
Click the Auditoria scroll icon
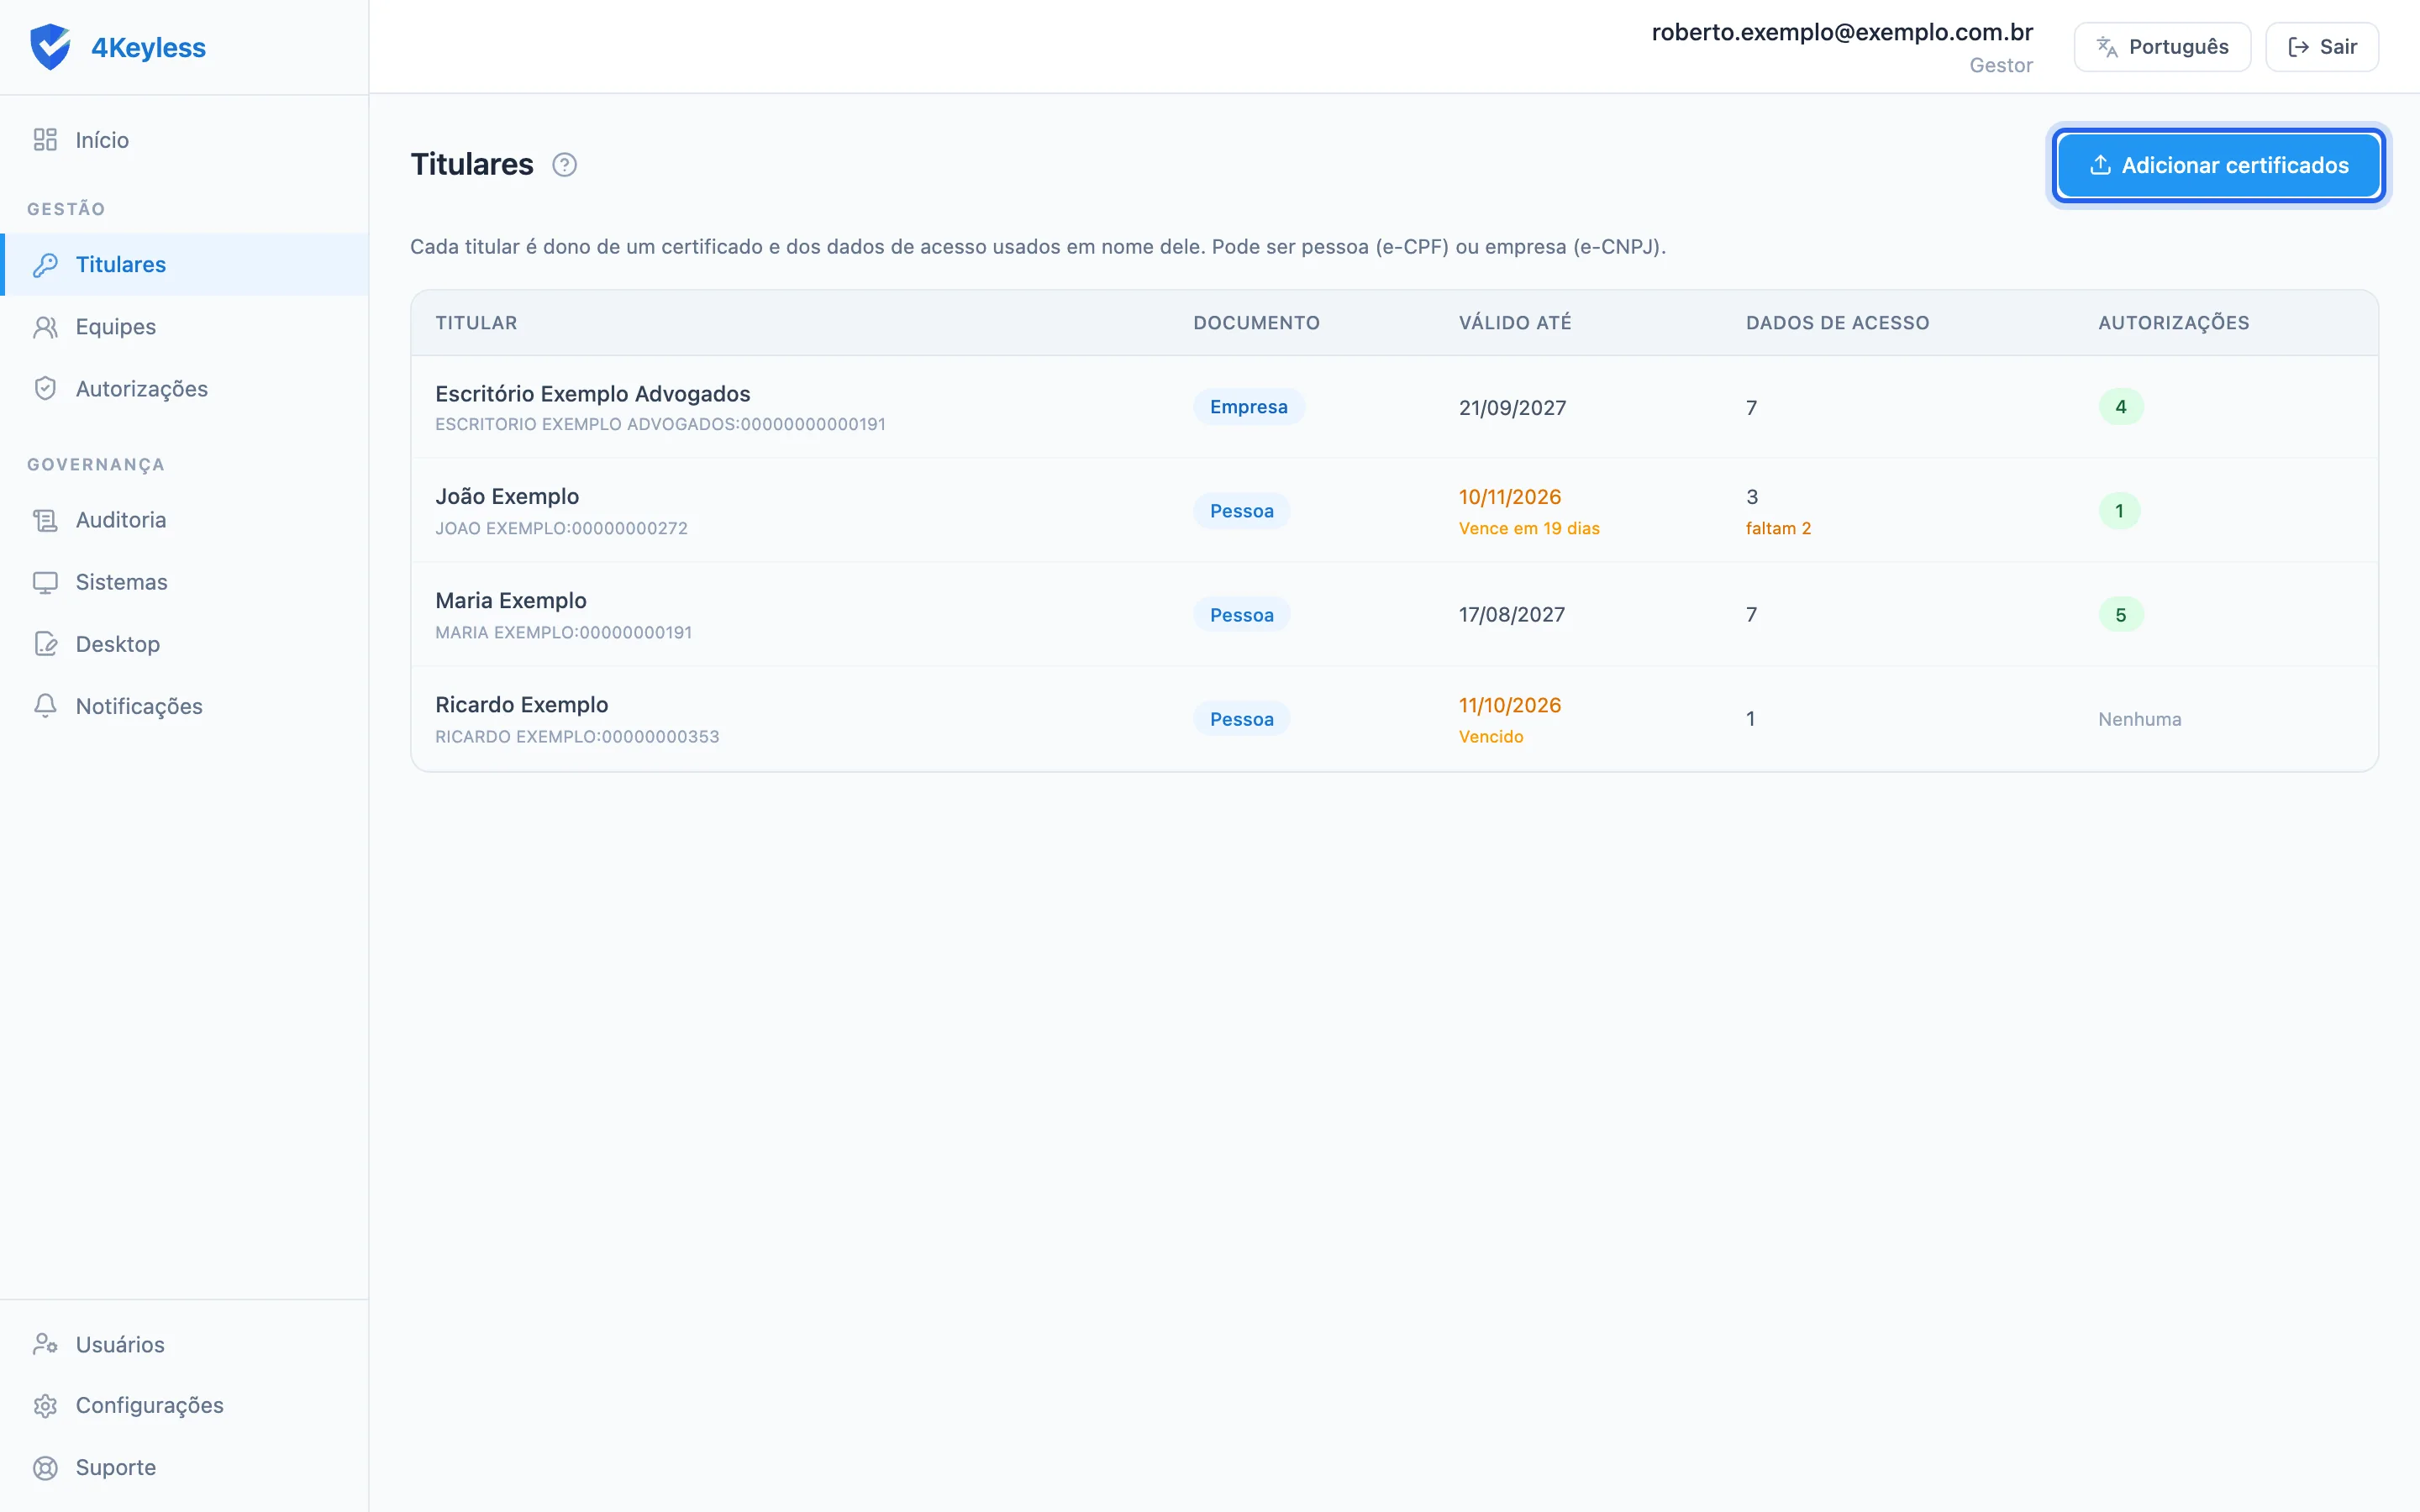45,520
